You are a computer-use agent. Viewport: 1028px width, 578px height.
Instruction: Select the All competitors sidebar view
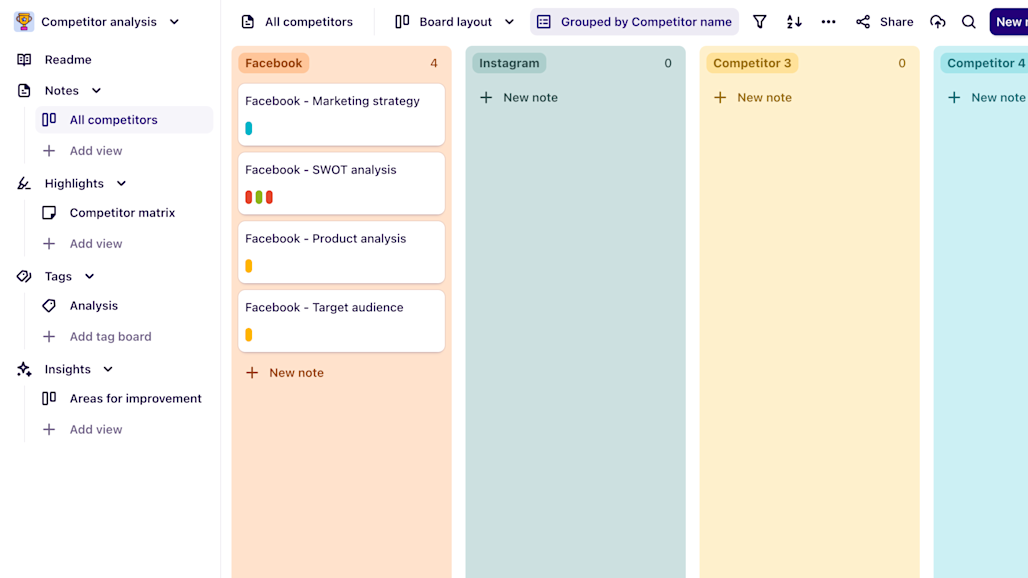(125, 120)
